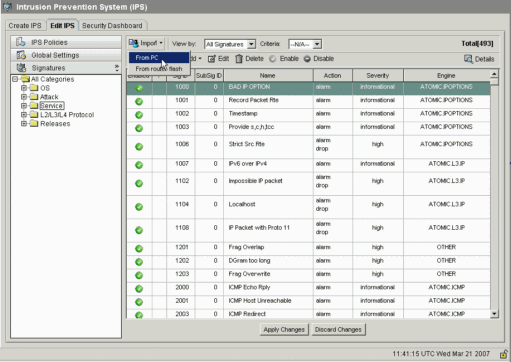Screen dimensions: 511x362
Task: Choose From router flash import option
Action: click(159, 69)
